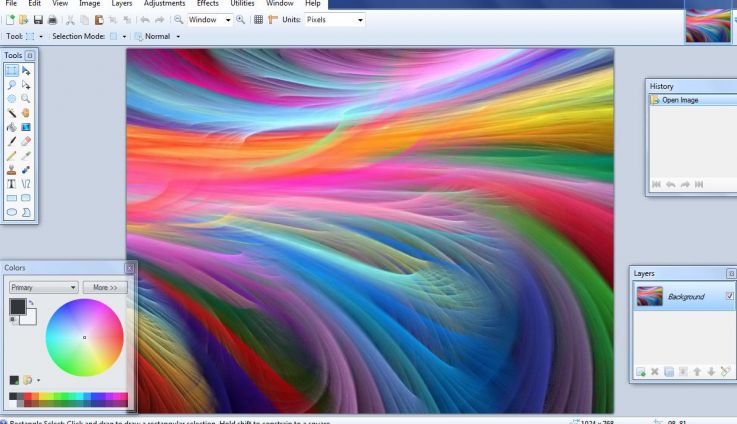
Task: Open the Layers menu
Action: tap(122, 3)
